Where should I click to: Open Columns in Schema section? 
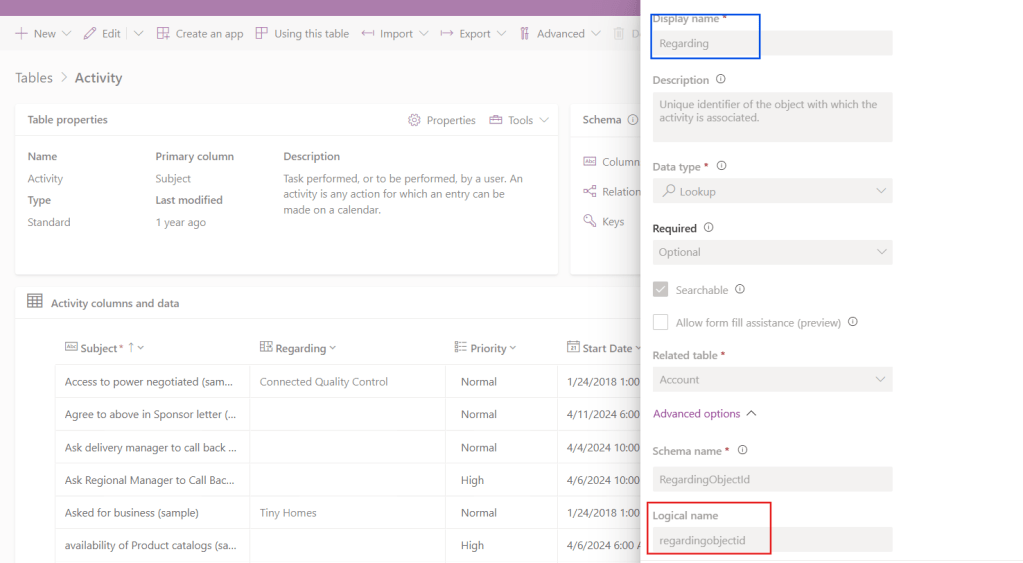[611, 162]
